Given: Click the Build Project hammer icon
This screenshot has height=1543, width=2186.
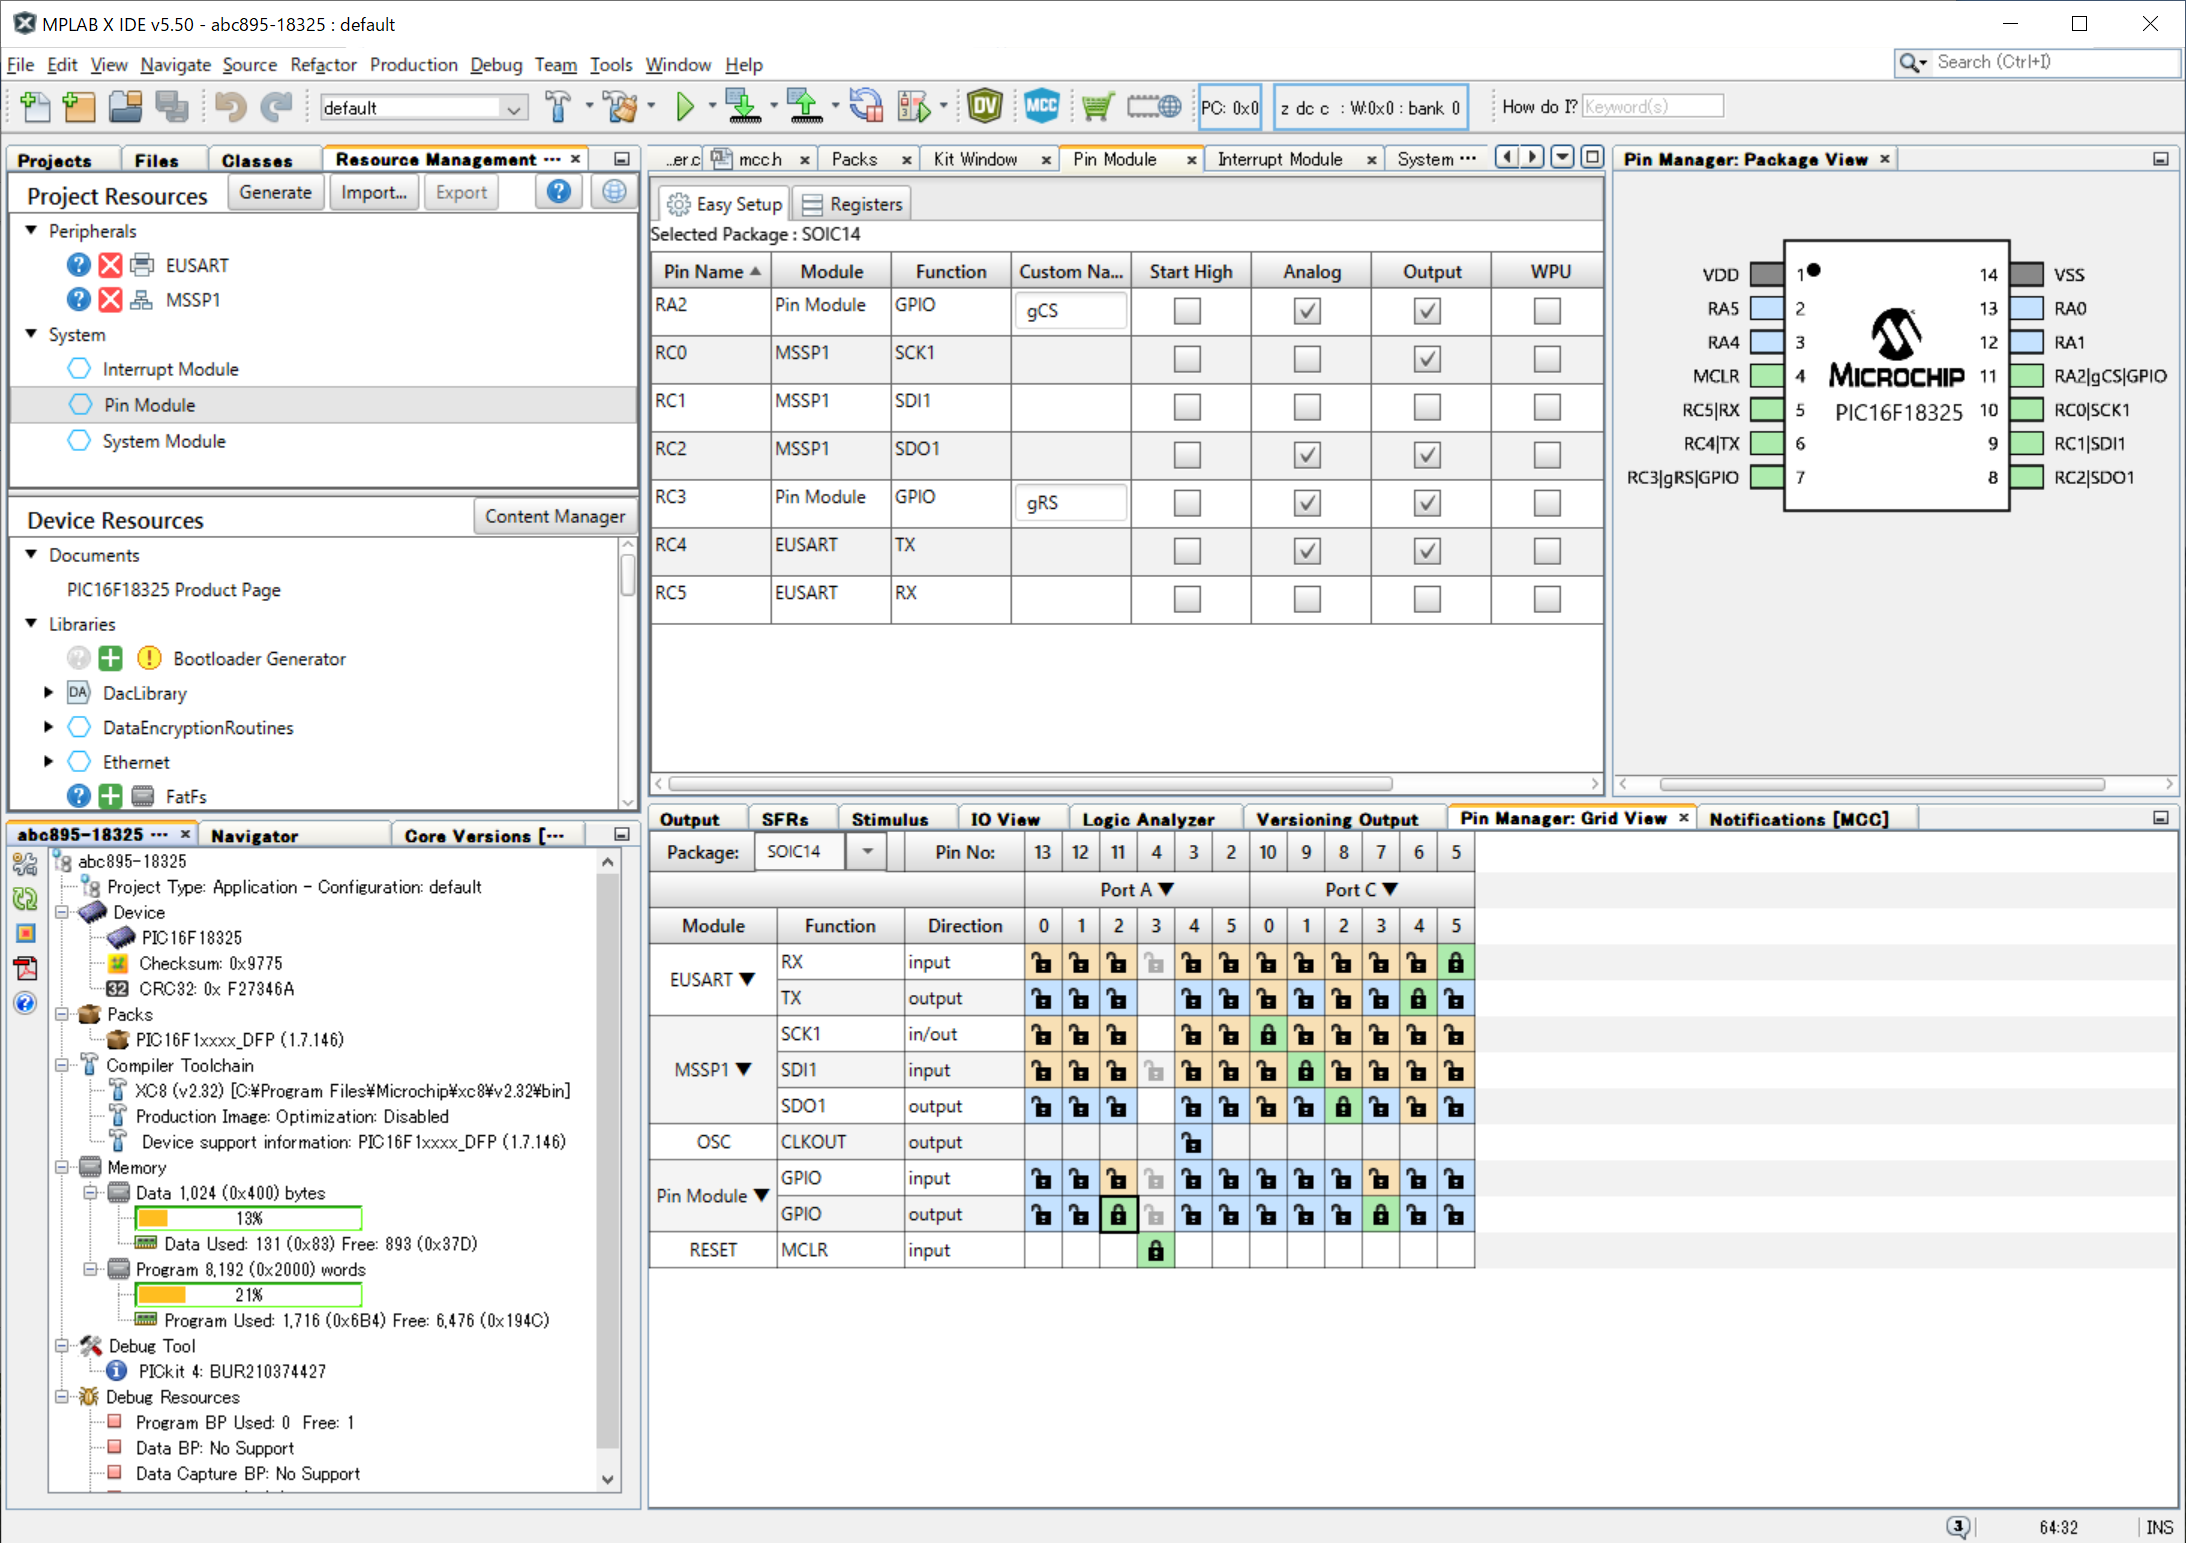Looking at the screenshot, I should [558, 106].
